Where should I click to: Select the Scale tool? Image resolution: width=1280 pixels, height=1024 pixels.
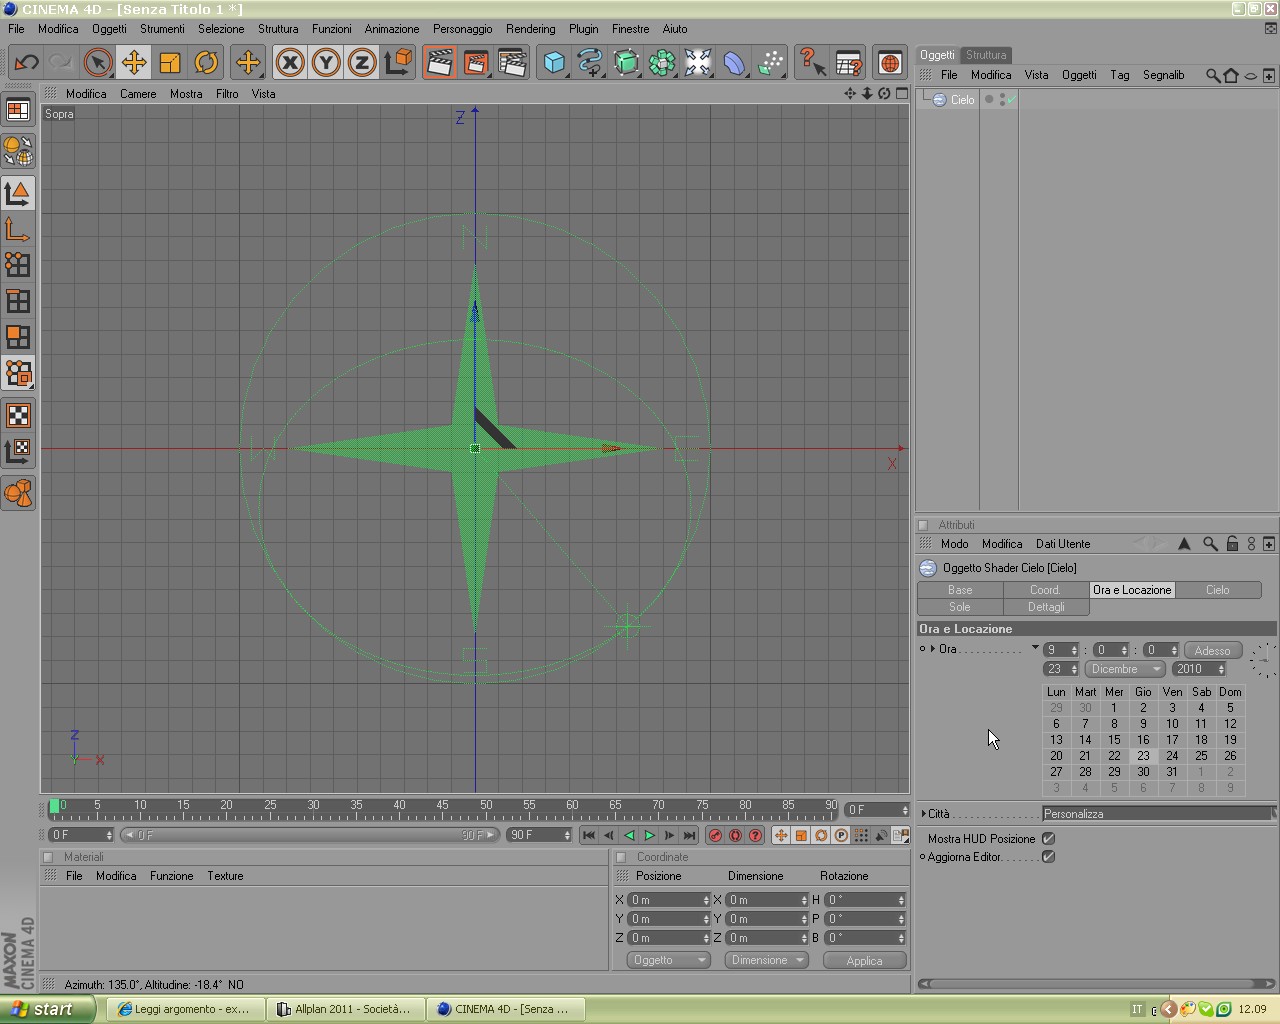coord(170,63)
